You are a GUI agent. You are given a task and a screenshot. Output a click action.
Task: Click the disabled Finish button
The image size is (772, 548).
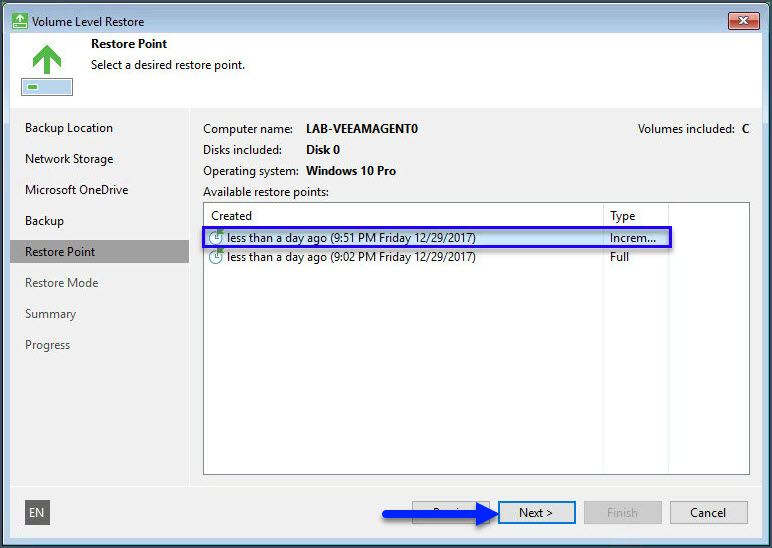(x=622, y=513)
